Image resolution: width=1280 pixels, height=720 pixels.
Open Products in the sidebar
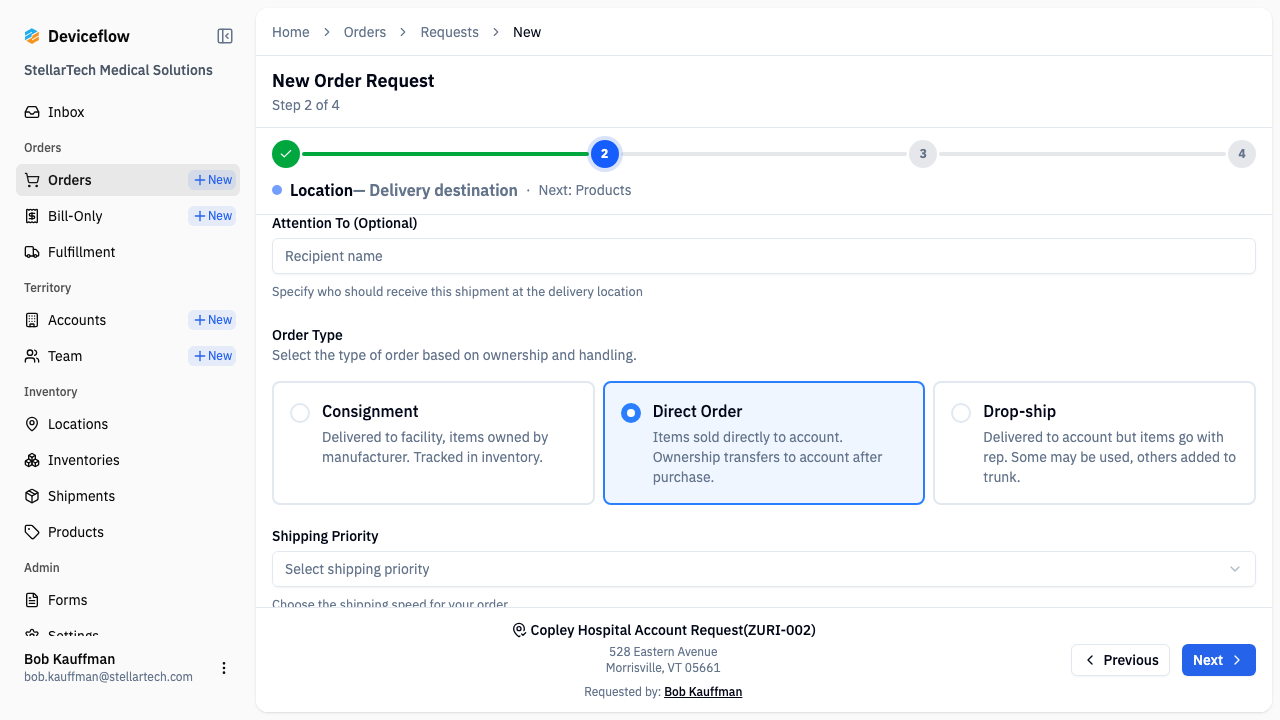(128, 532)
